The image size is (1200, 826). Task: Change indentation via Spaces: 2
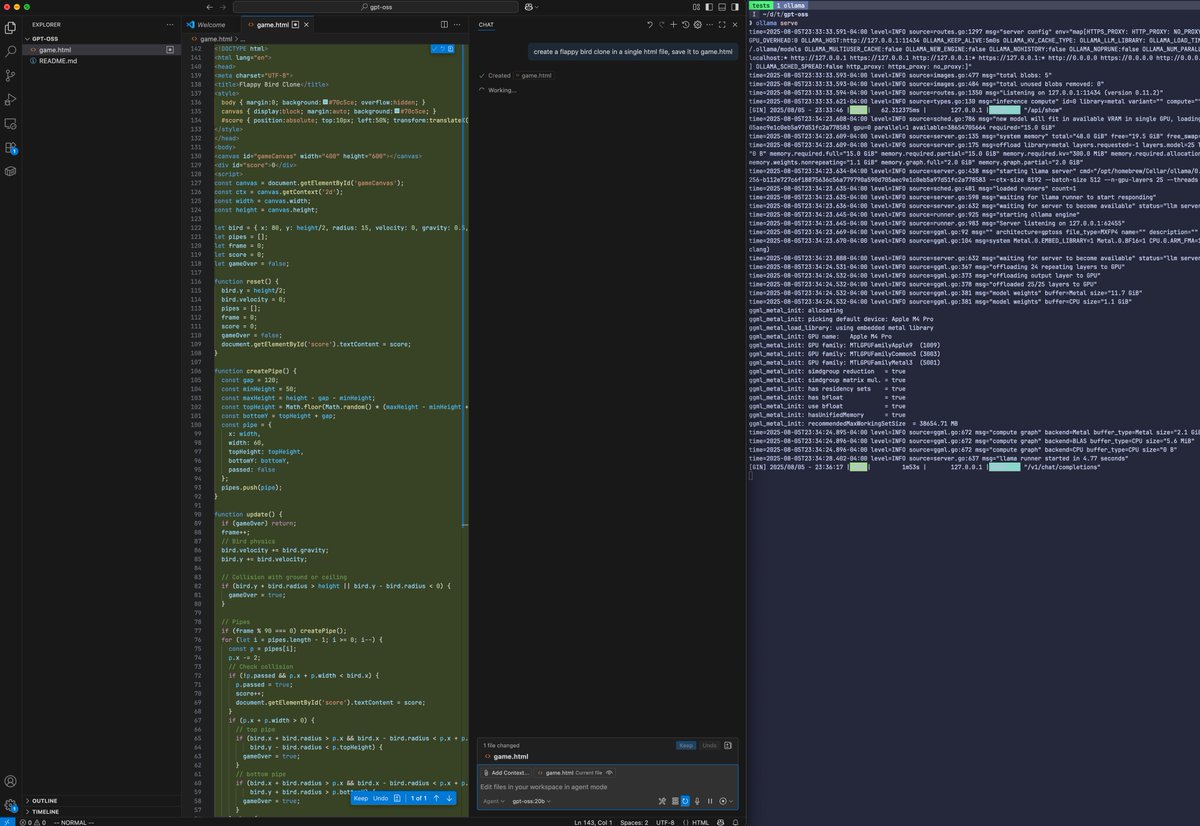[x=634, y=822]
